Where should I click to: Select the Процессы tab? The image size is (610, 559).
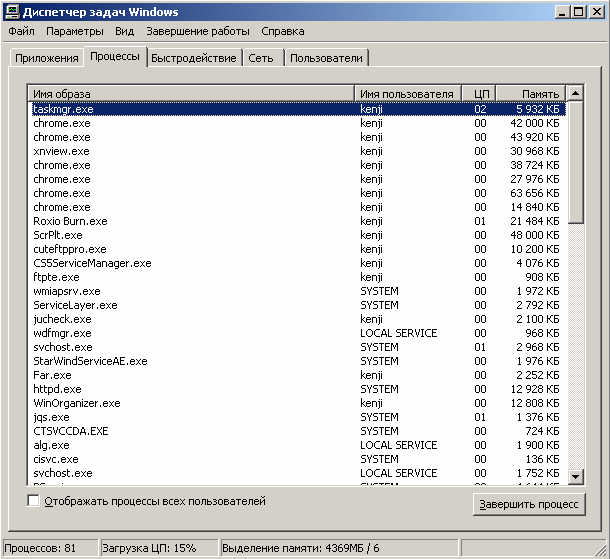pos(115,57)
